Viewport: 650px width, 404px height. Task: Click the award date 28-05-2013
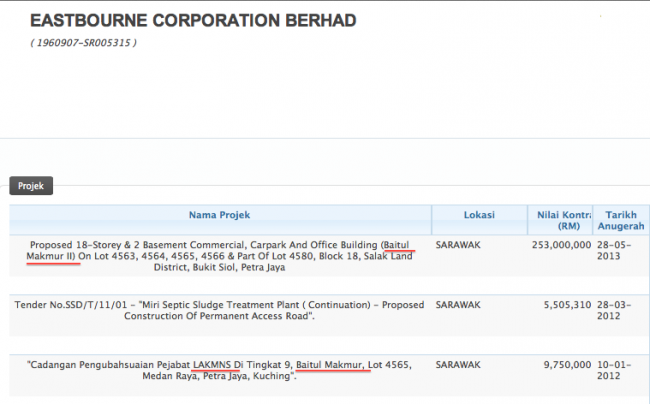pyautogui.click(x=614, y=250)
